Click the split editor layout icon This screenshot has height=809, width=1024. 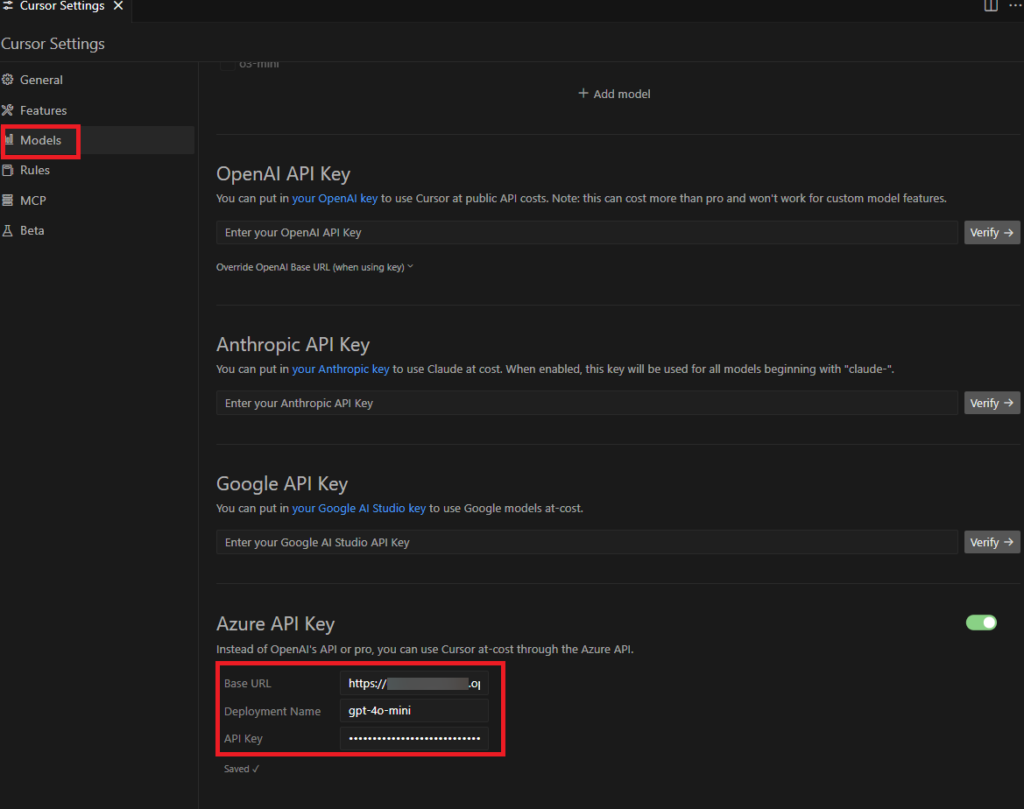coord(991,6)
